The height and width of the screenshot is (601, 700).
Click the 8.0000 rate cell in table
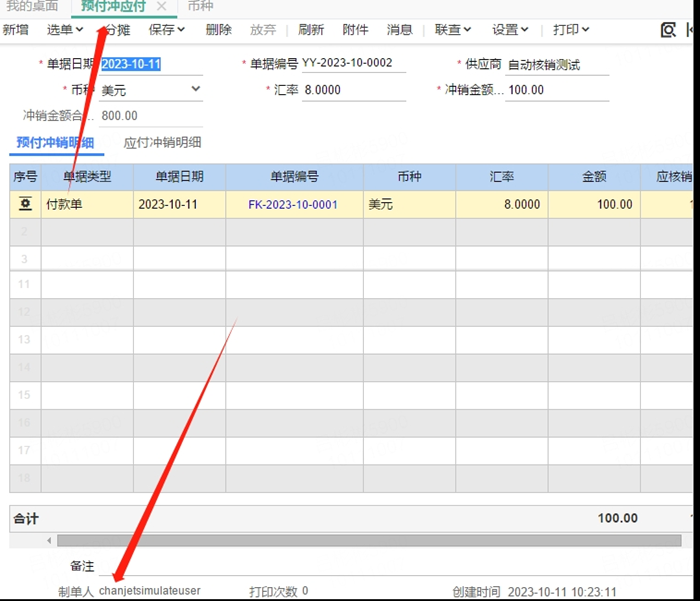pyautogui.click(x=502, y=205)
